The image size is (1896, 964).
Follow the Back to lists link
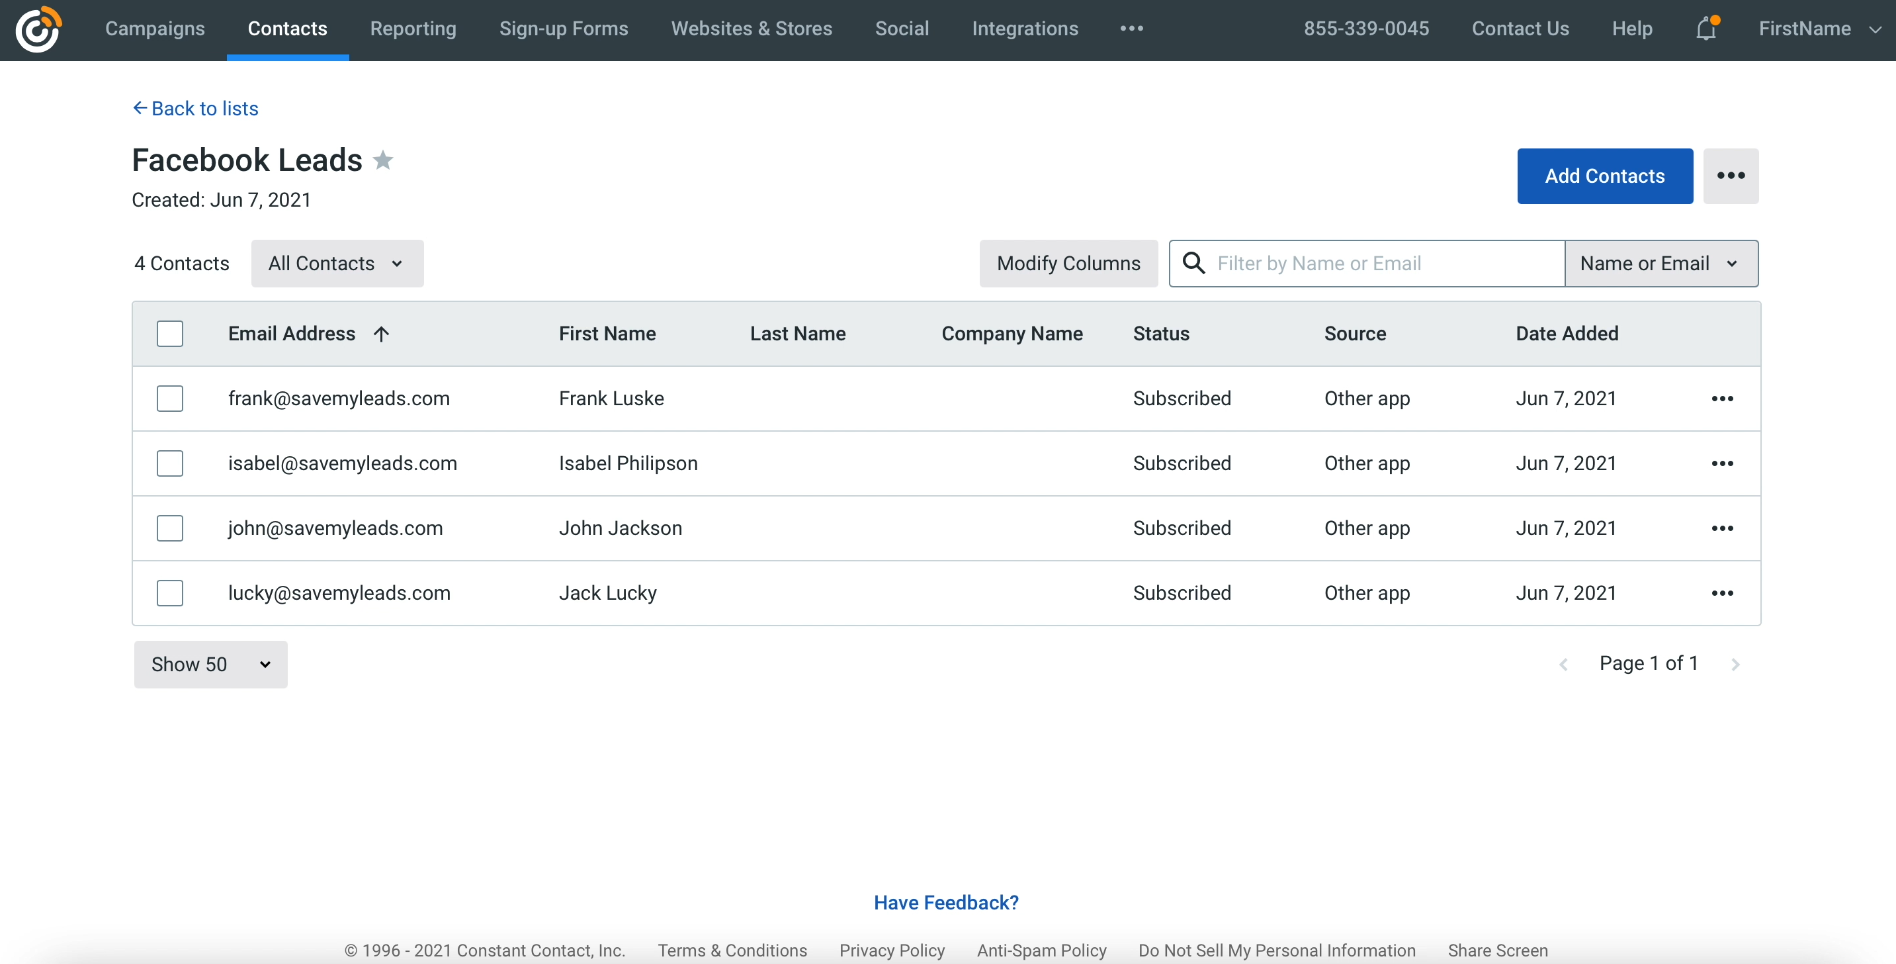coord(196,108)
